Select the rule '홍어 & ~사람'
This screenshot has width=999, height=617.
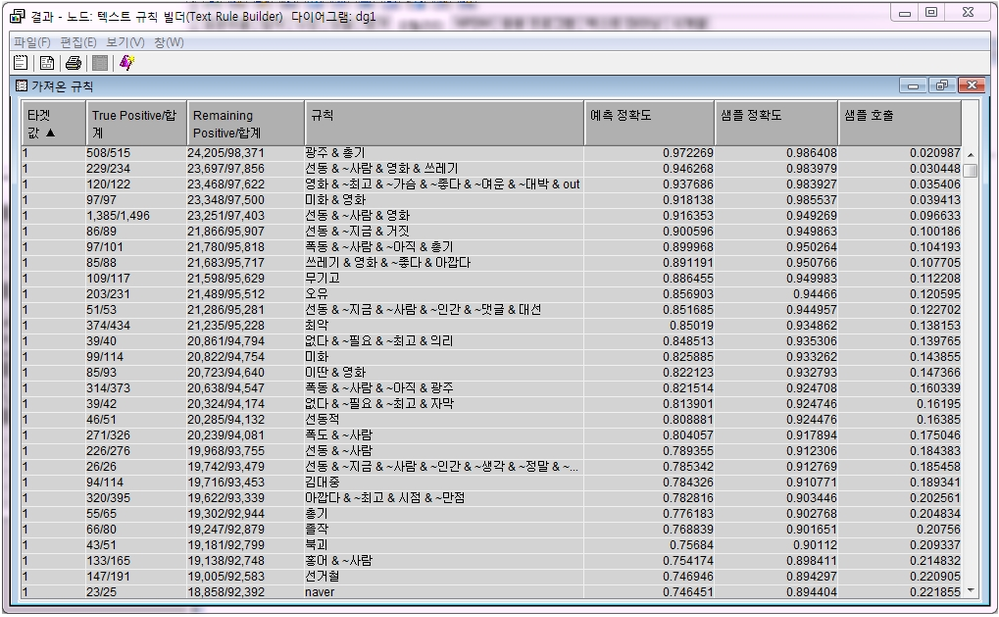point(338,561)
